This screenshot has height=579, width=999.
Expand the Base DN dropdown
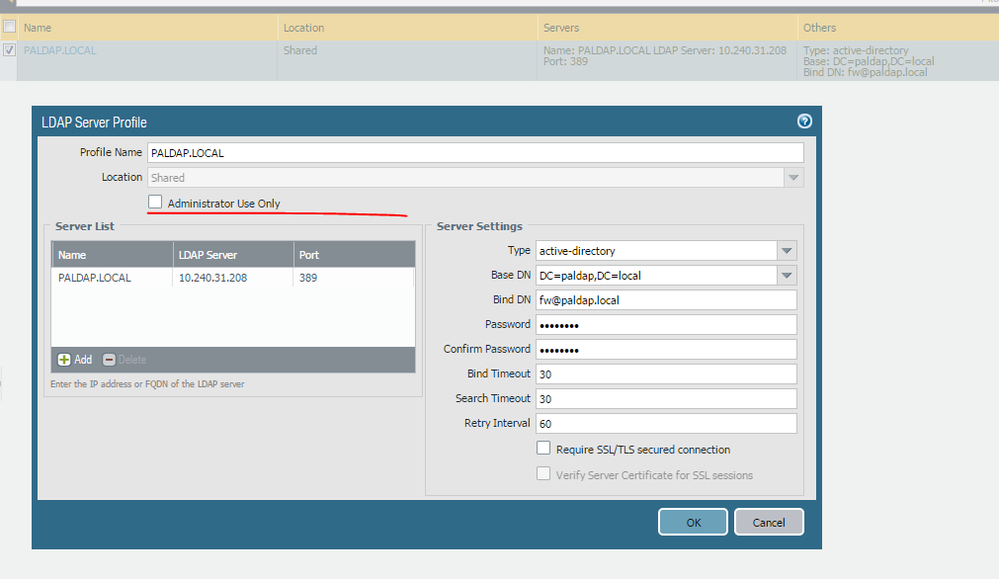tap(787, 275)
